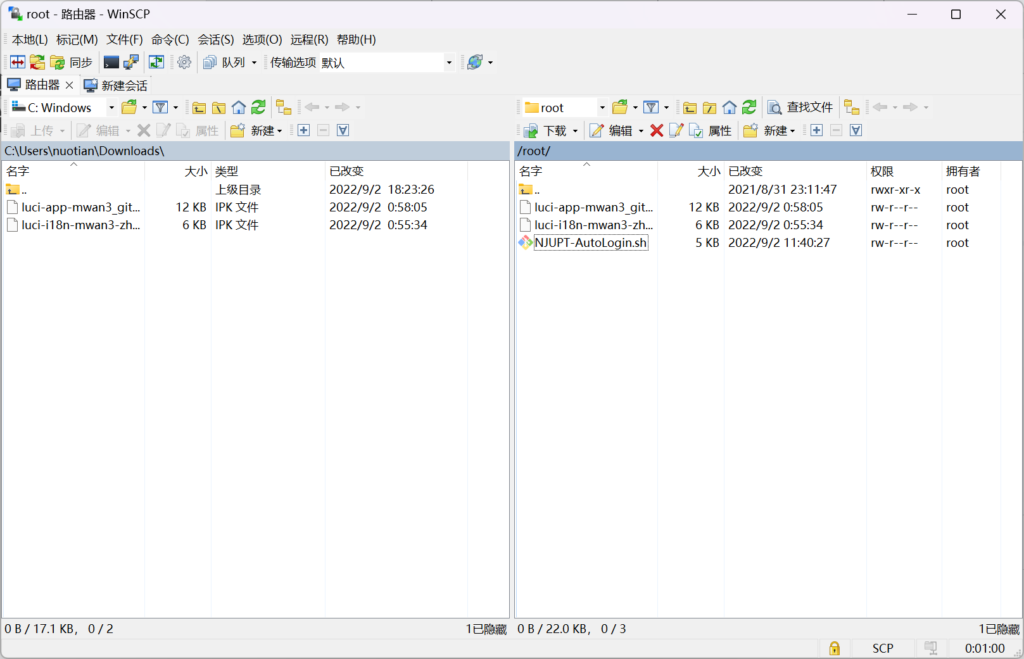Click remote panel filter icon
The height and width of the screenshot is (659, 1024).
(651, 107)
